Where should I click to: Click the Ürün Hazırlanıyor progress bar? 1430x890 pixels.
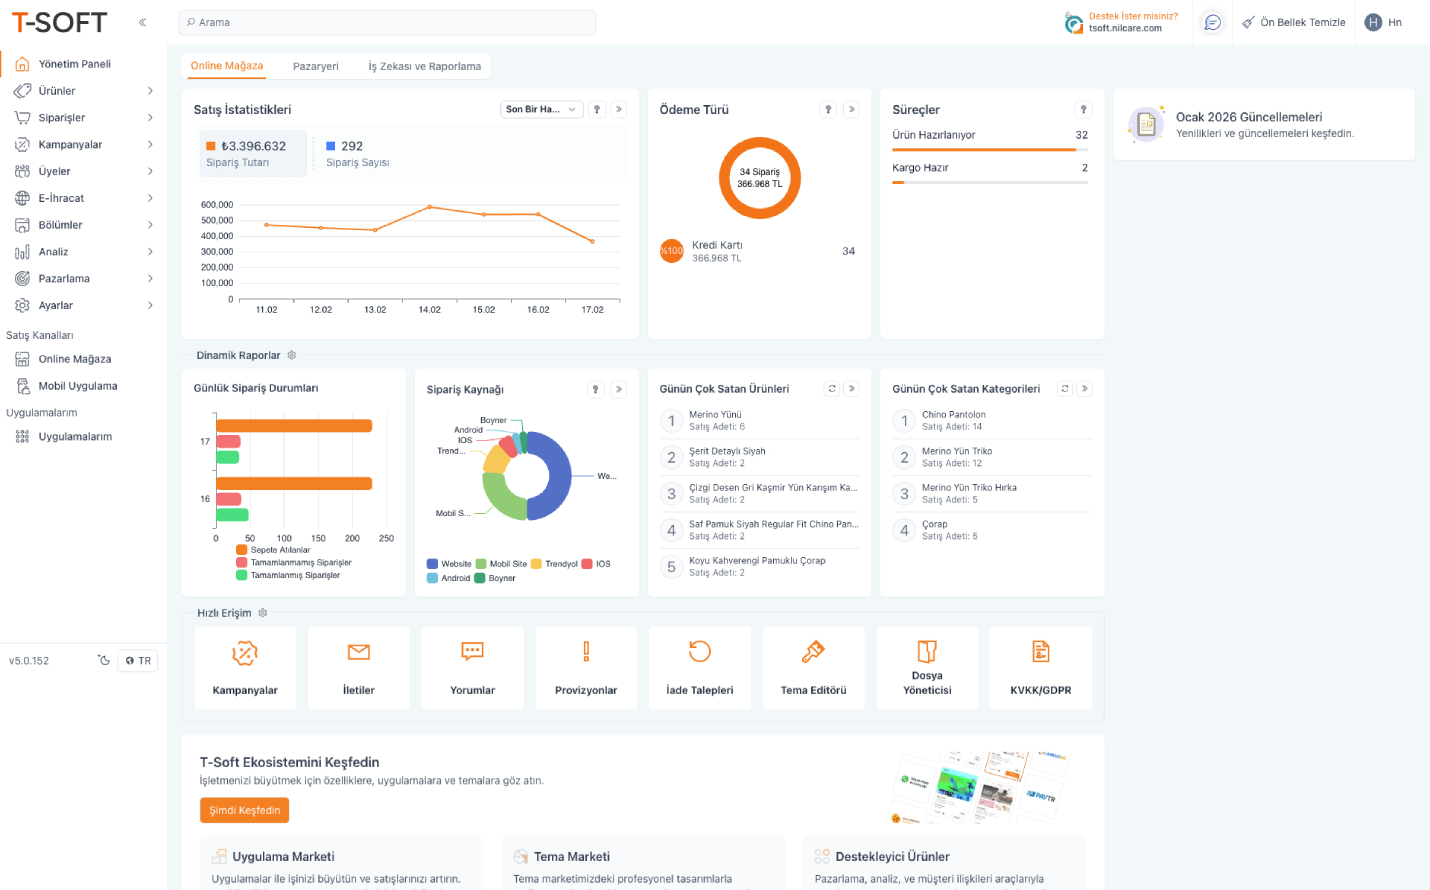pos(990,150)
